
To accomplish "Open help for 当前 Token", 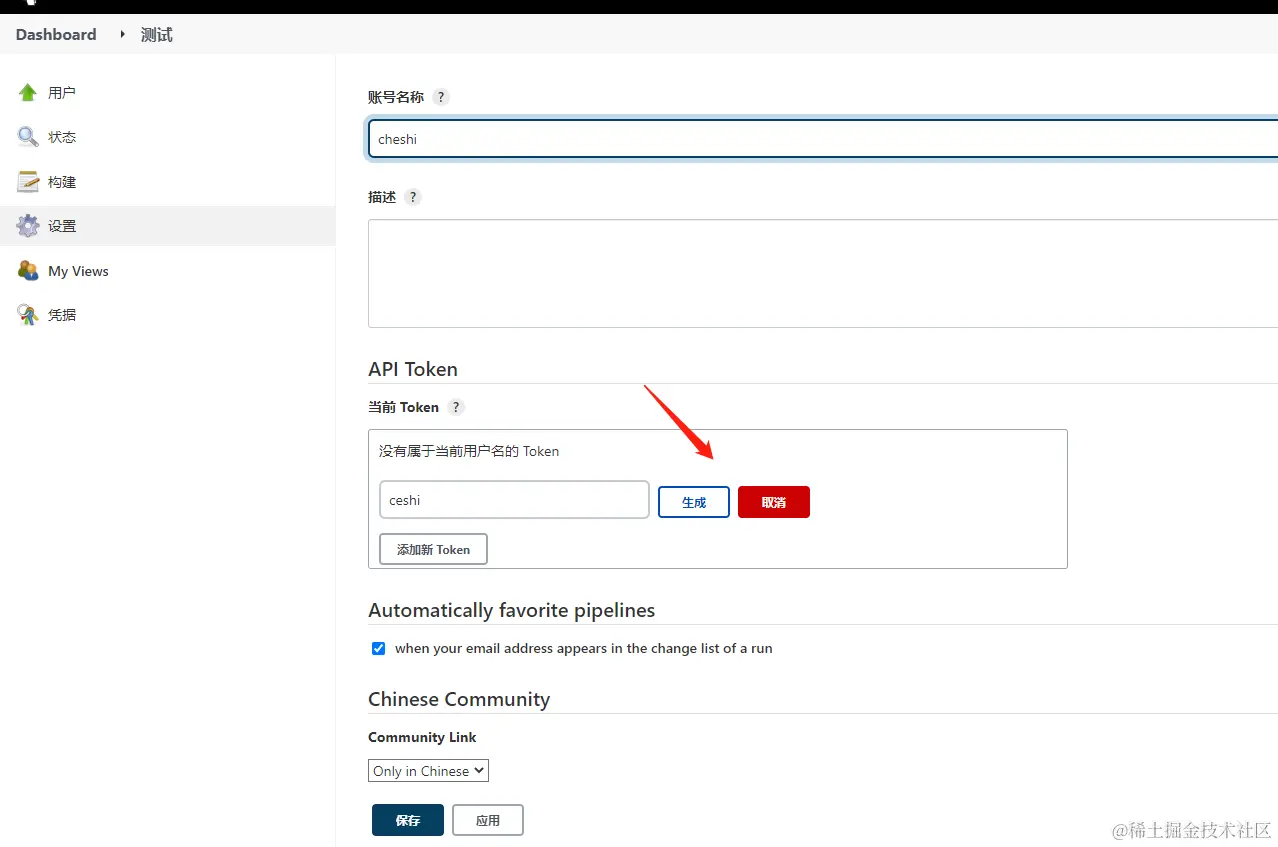I will [456, 407].
